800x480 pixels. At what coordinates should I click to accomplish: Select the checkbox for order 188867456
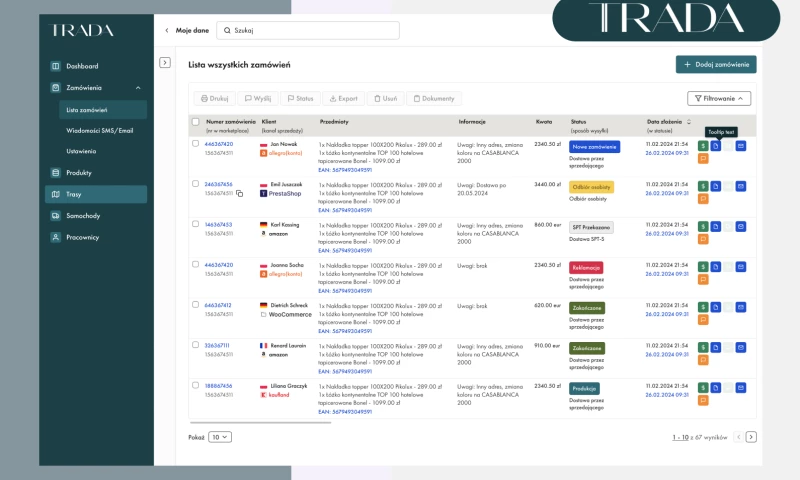click(195, 385)
